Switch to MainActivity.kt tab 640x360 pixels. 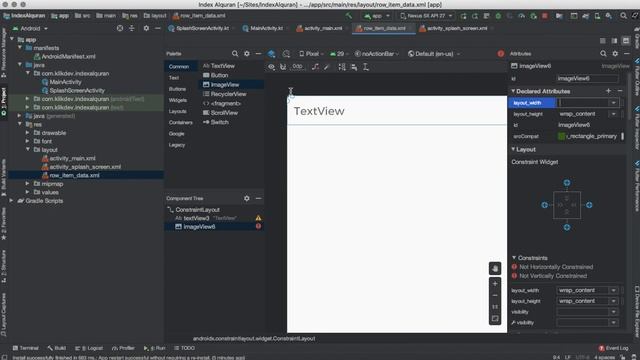[262, 29]
